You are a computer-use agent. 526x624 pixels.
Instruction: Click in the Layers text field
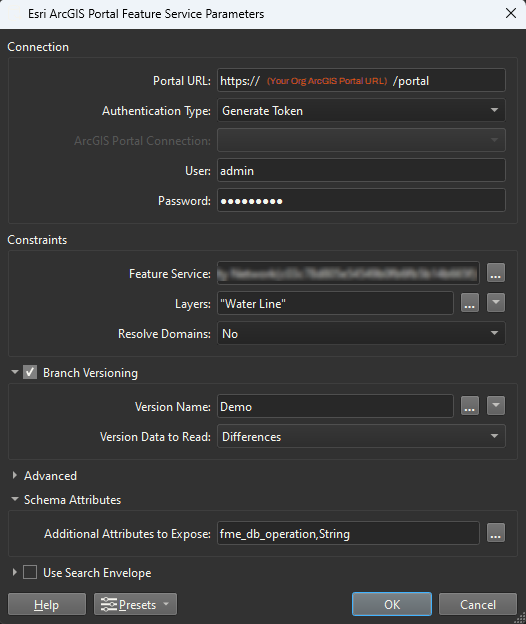[x=335, y=303]
